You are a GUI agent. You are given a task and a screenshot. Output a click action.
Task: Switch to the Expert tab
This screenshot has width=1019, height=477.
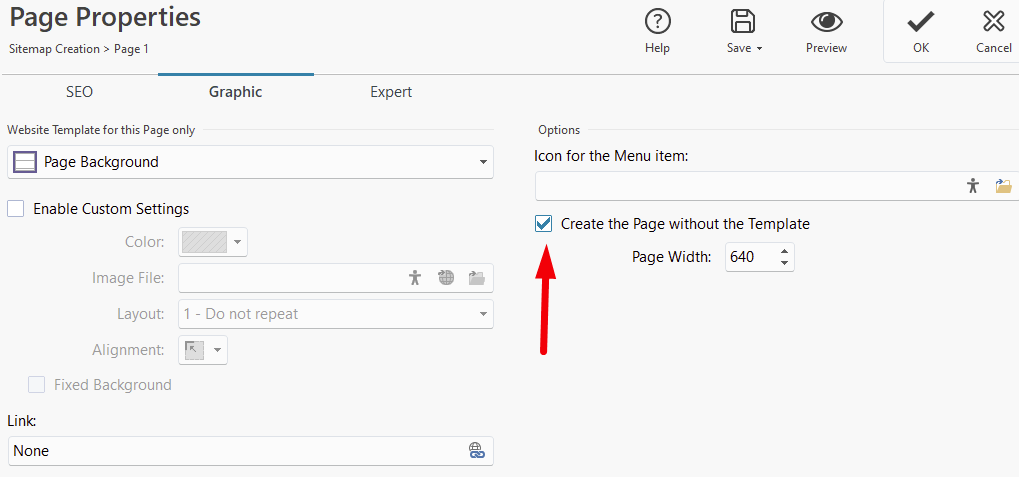391,92
